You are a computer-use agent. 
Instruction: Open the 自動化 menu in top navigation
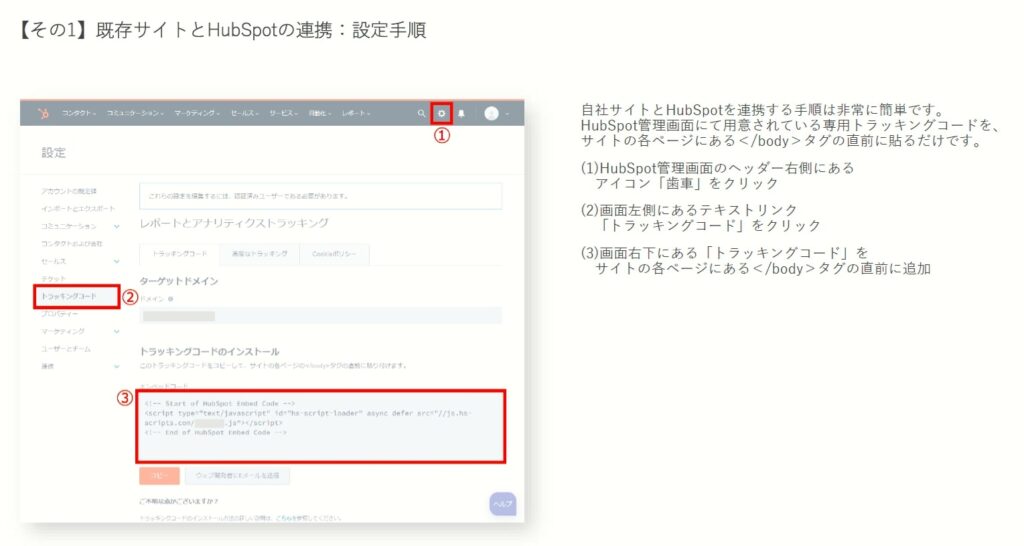(x=320, y=114)
